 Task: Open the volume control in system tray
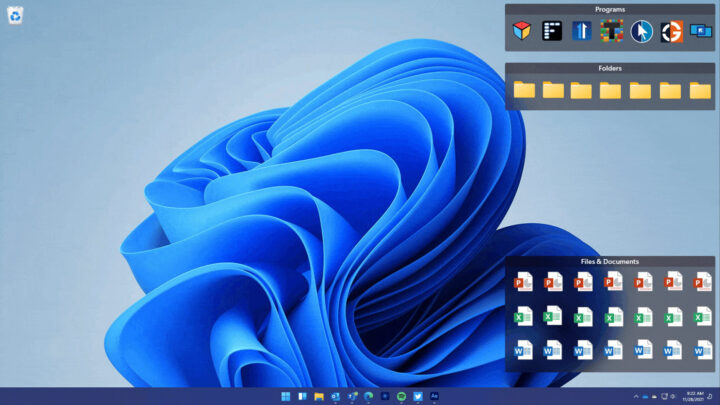[673, 396]
